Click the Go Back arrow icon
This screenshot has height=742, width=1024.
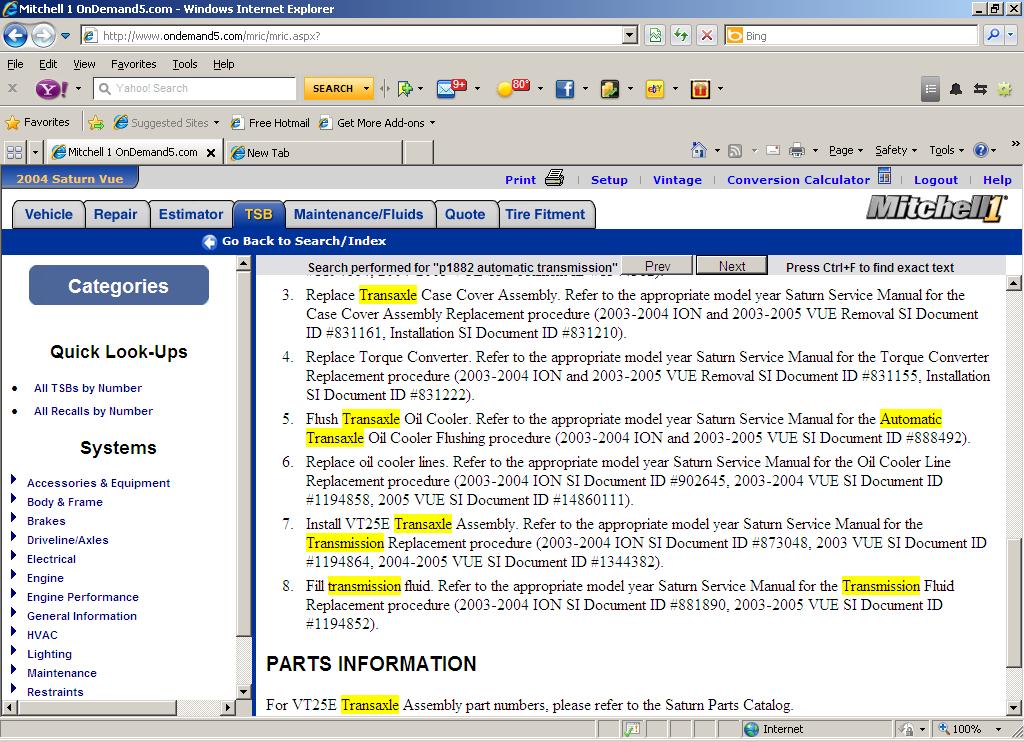click(209, 241)
